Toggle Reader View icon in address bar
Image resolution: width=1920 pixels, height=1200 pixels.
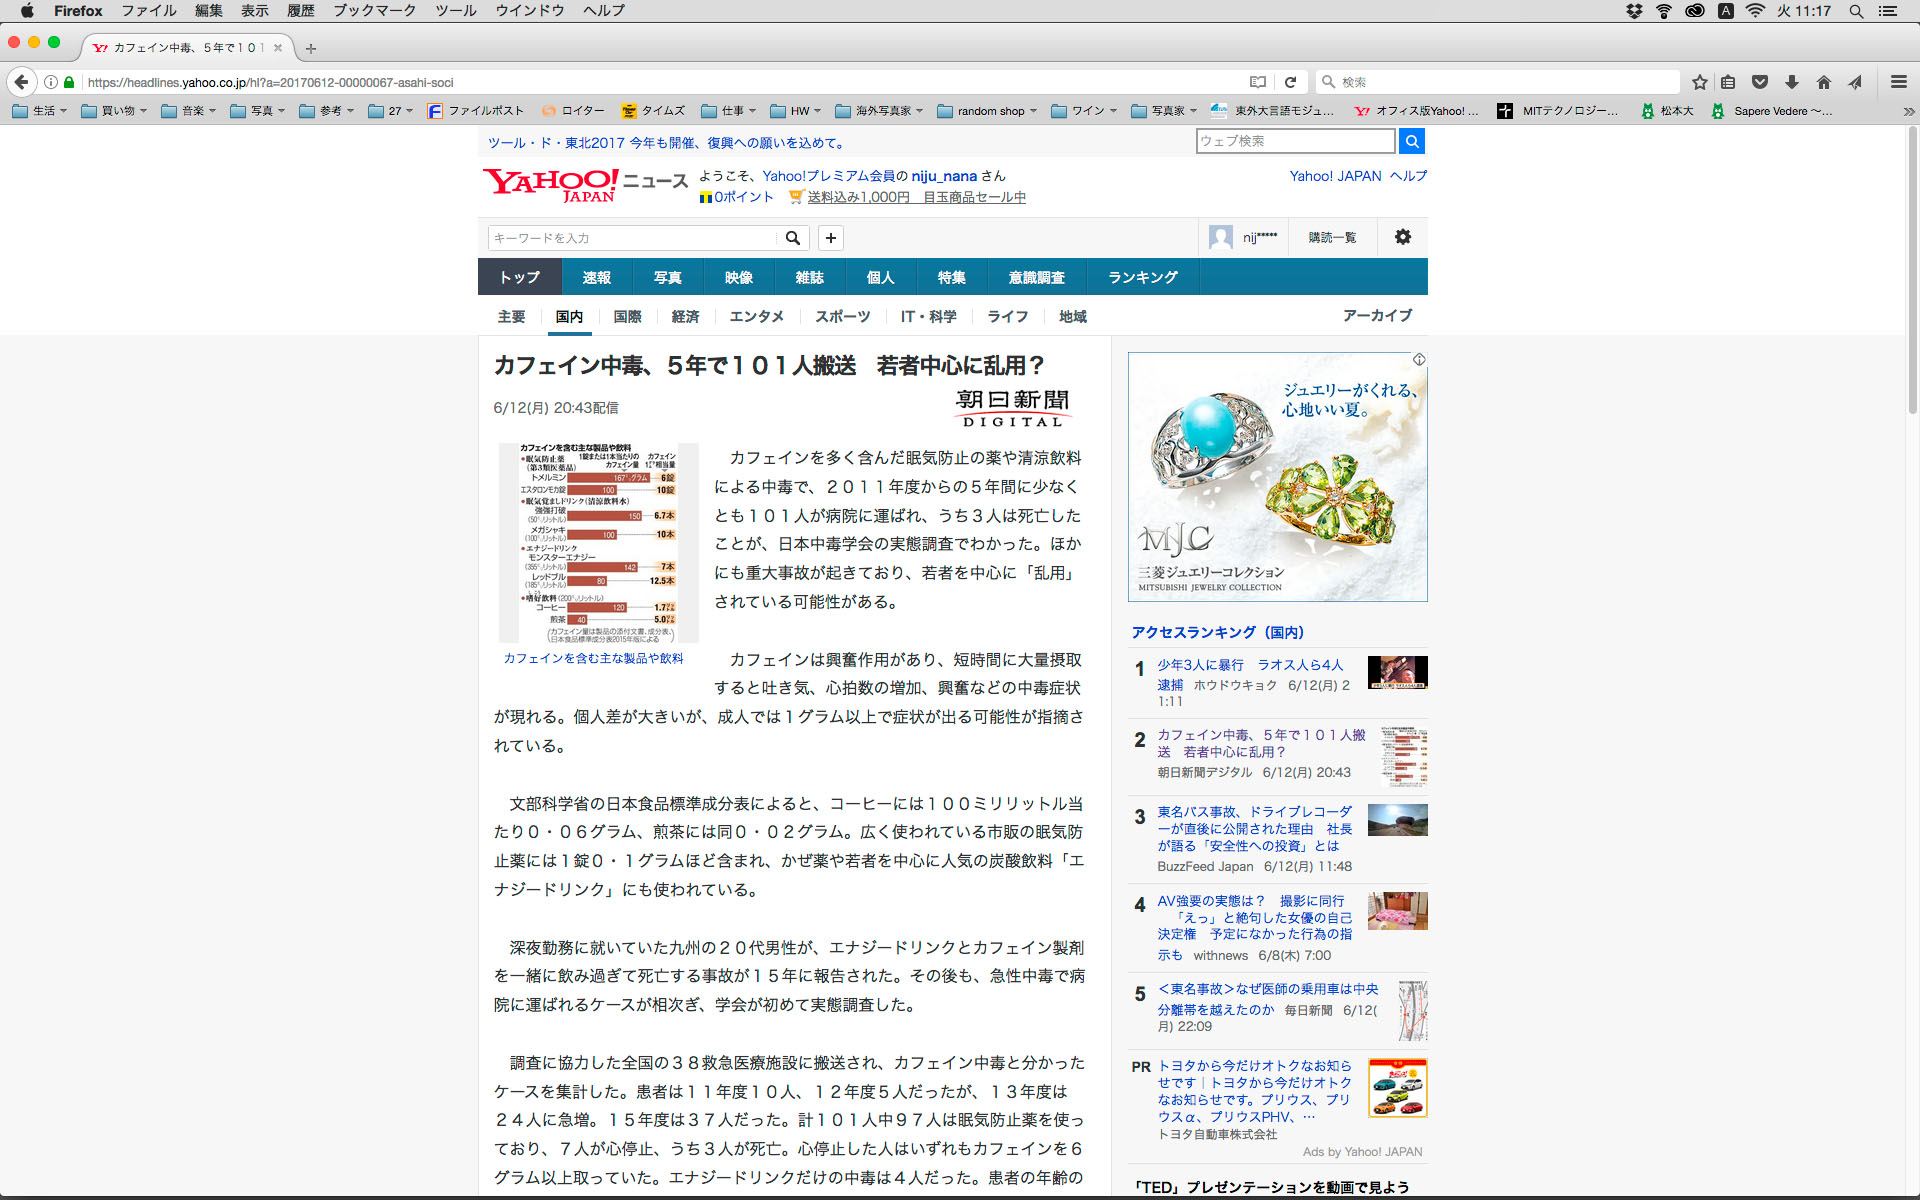click(1258, 82)
